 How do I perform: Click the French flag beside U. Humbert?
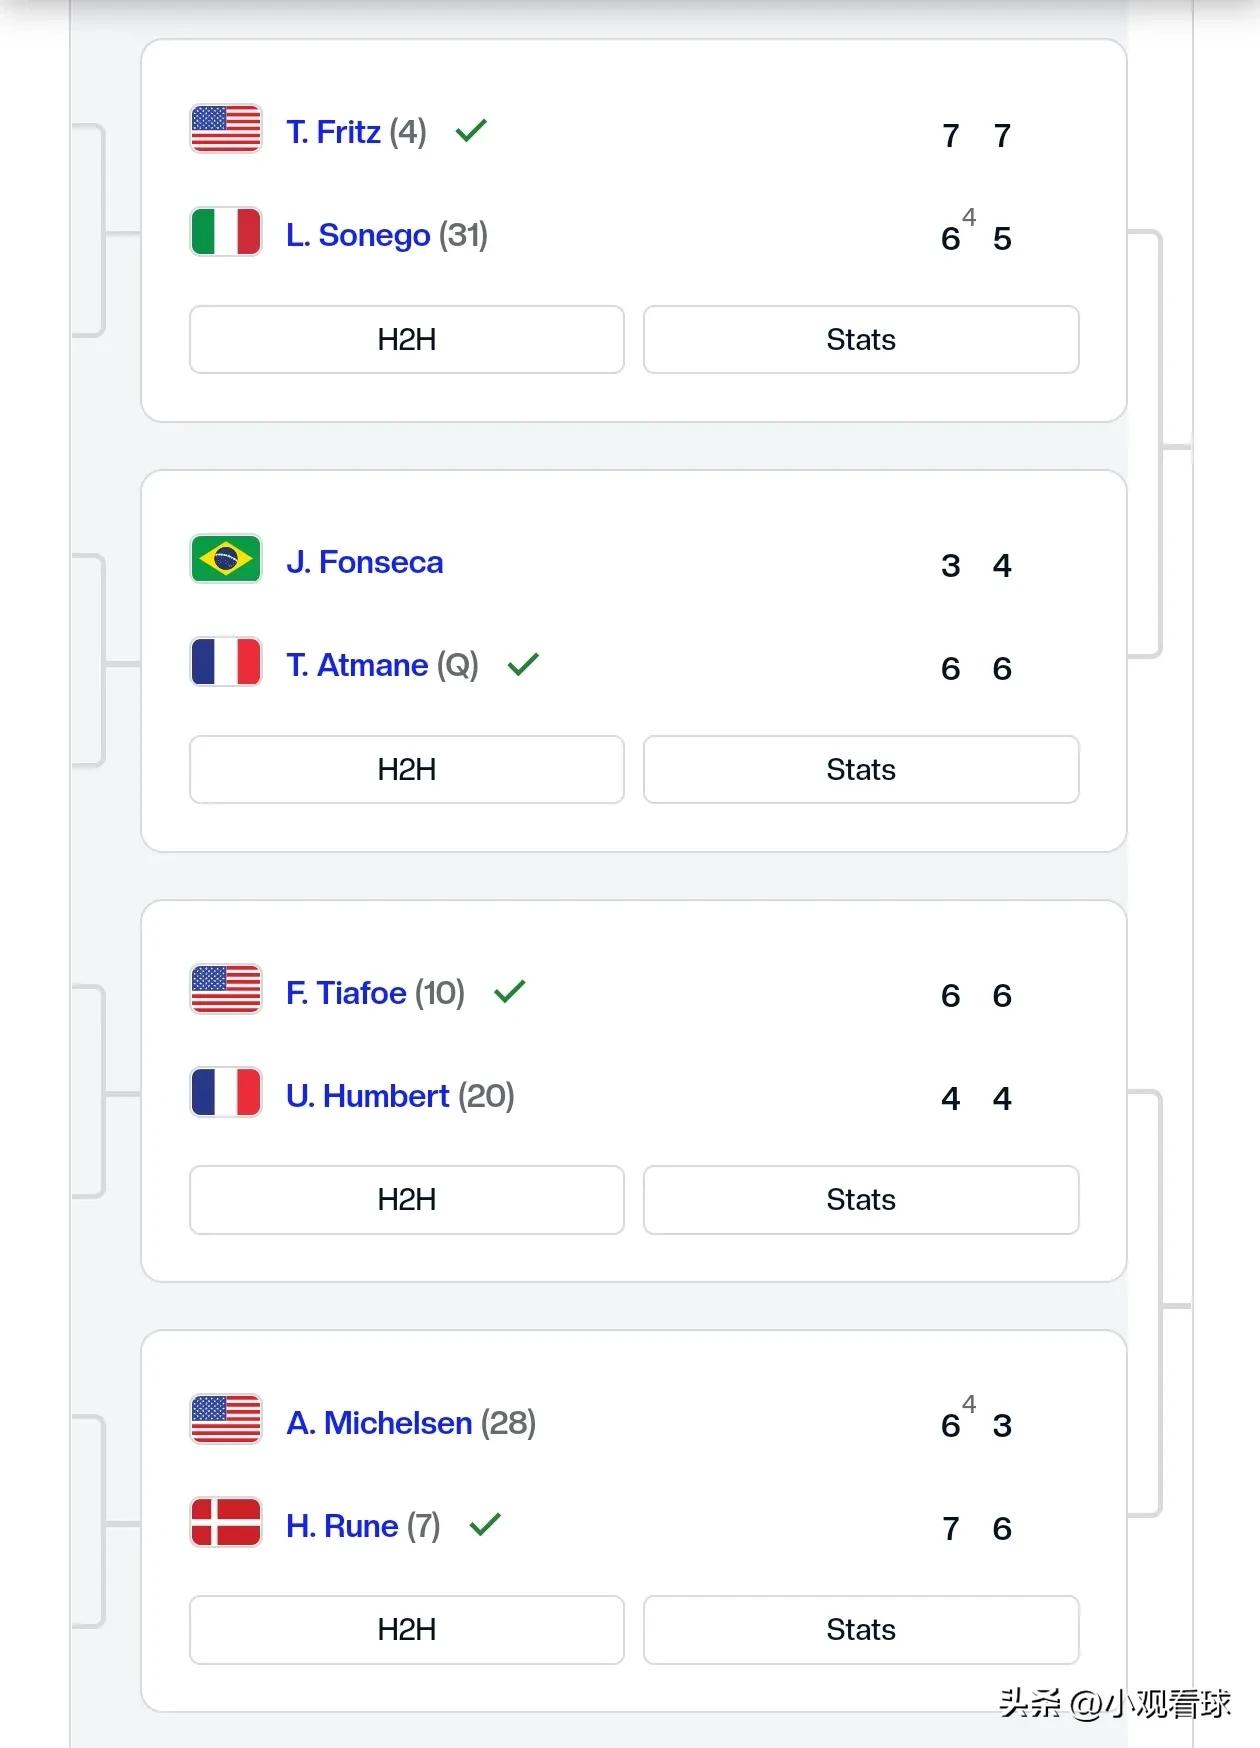226,1092
